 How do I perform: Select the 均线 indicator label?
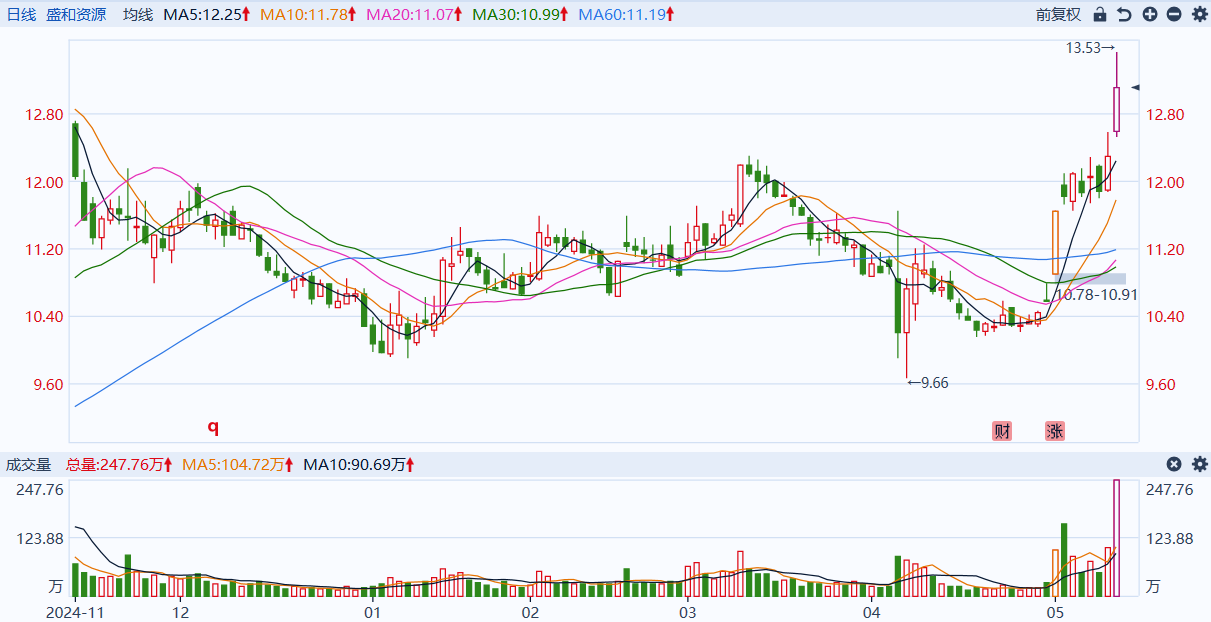(x=138, y=15)
